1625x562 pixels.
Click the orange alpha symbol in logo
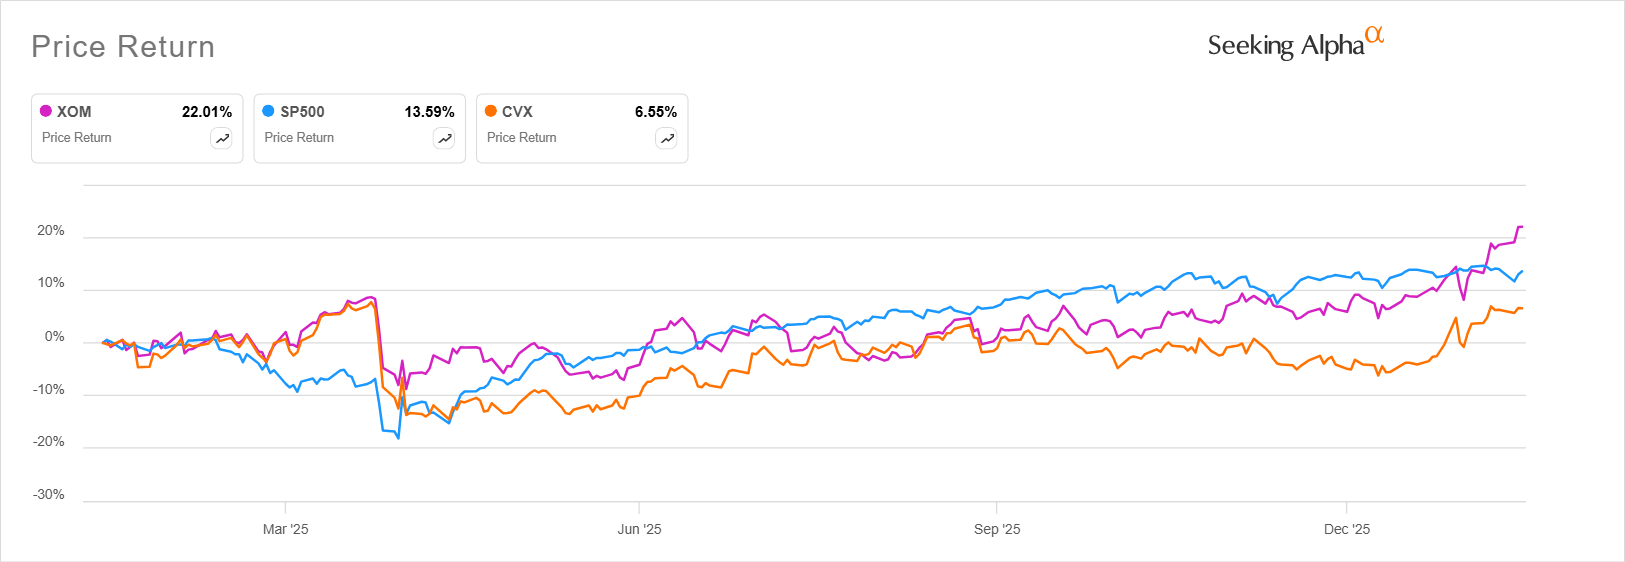click(x=1375, y=35)
